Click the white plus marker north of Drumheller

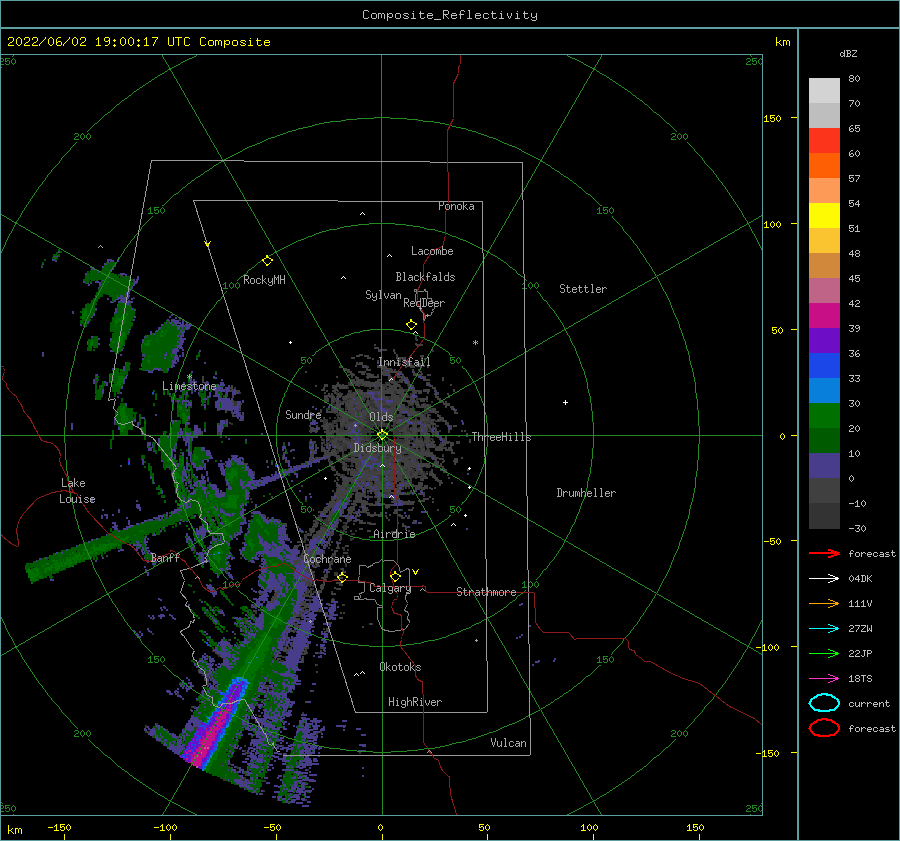(x=565, y=402)
